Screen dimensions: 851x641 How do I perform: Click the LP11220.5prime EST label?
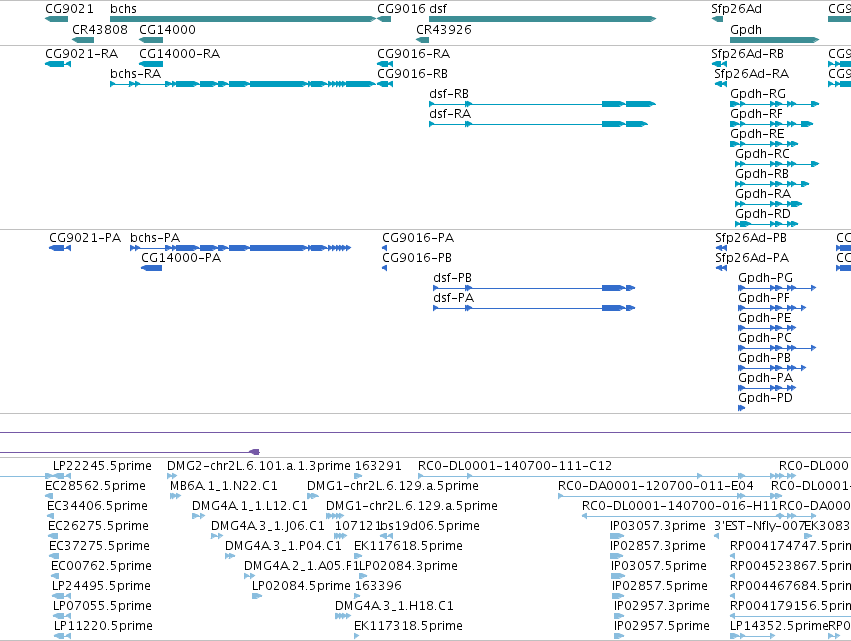pos(103,626)
